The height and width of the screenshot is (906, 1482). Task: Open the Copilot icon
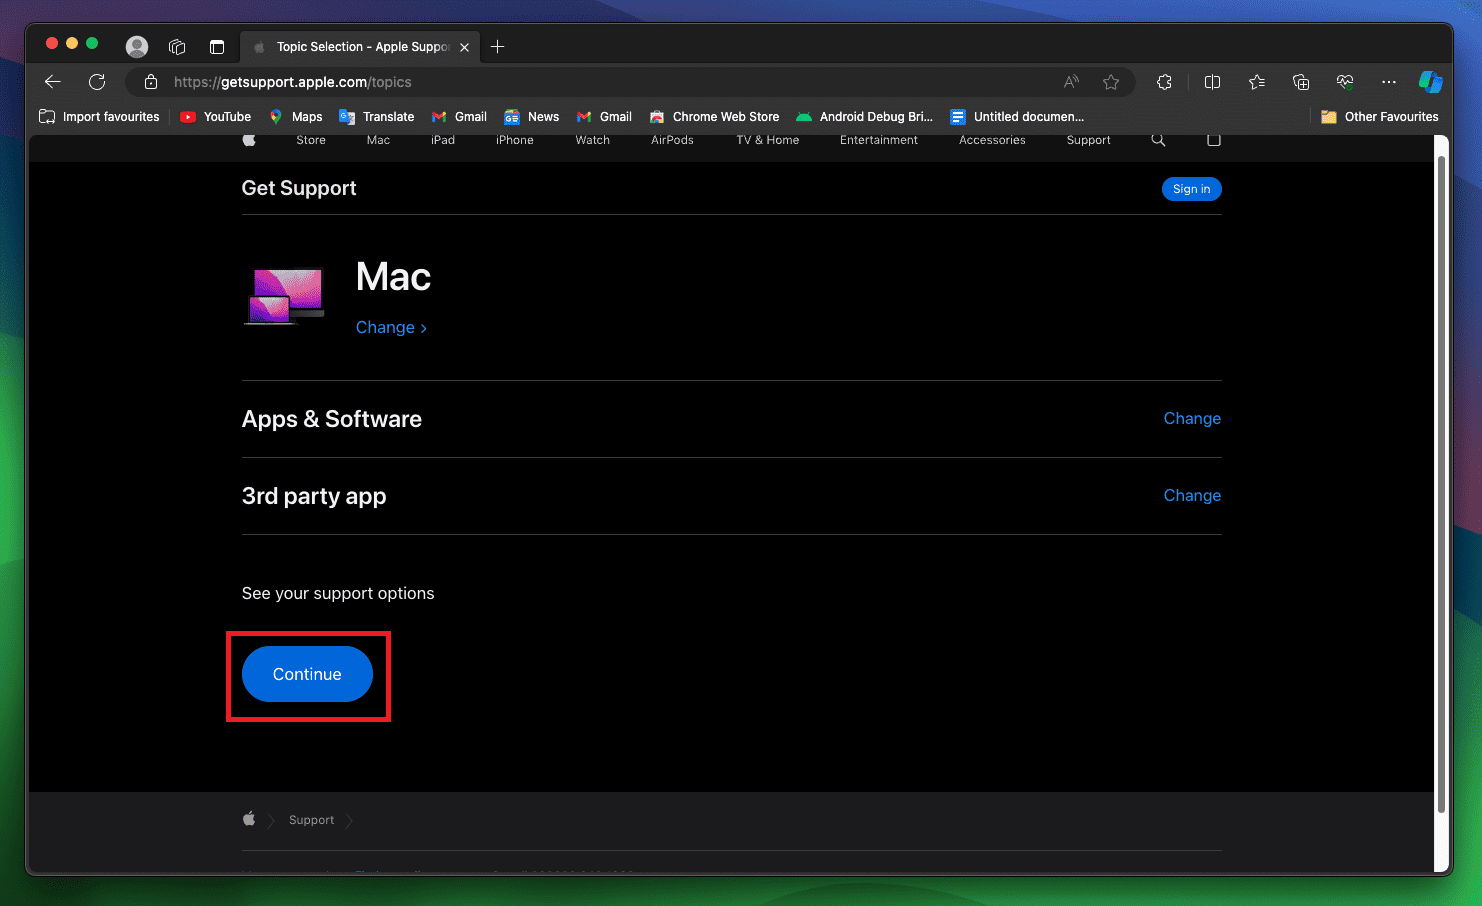[1431, 82]
